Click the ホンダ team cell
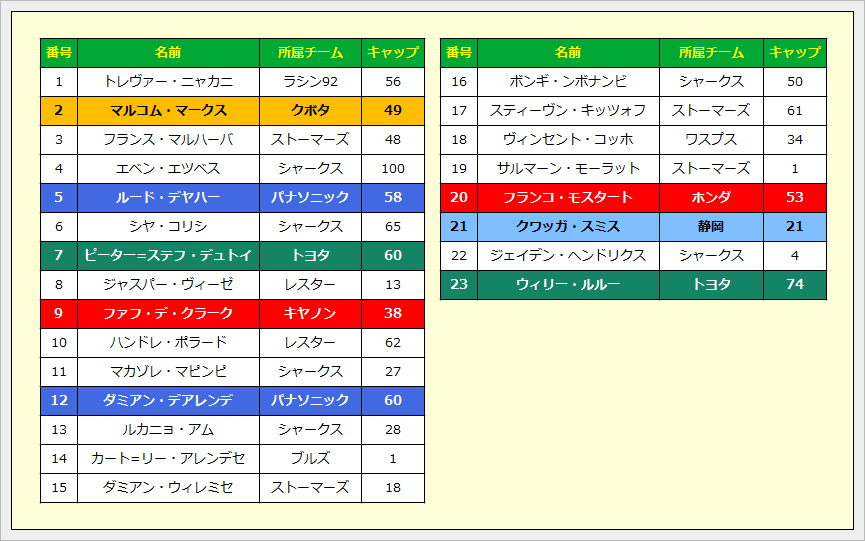 711,198
